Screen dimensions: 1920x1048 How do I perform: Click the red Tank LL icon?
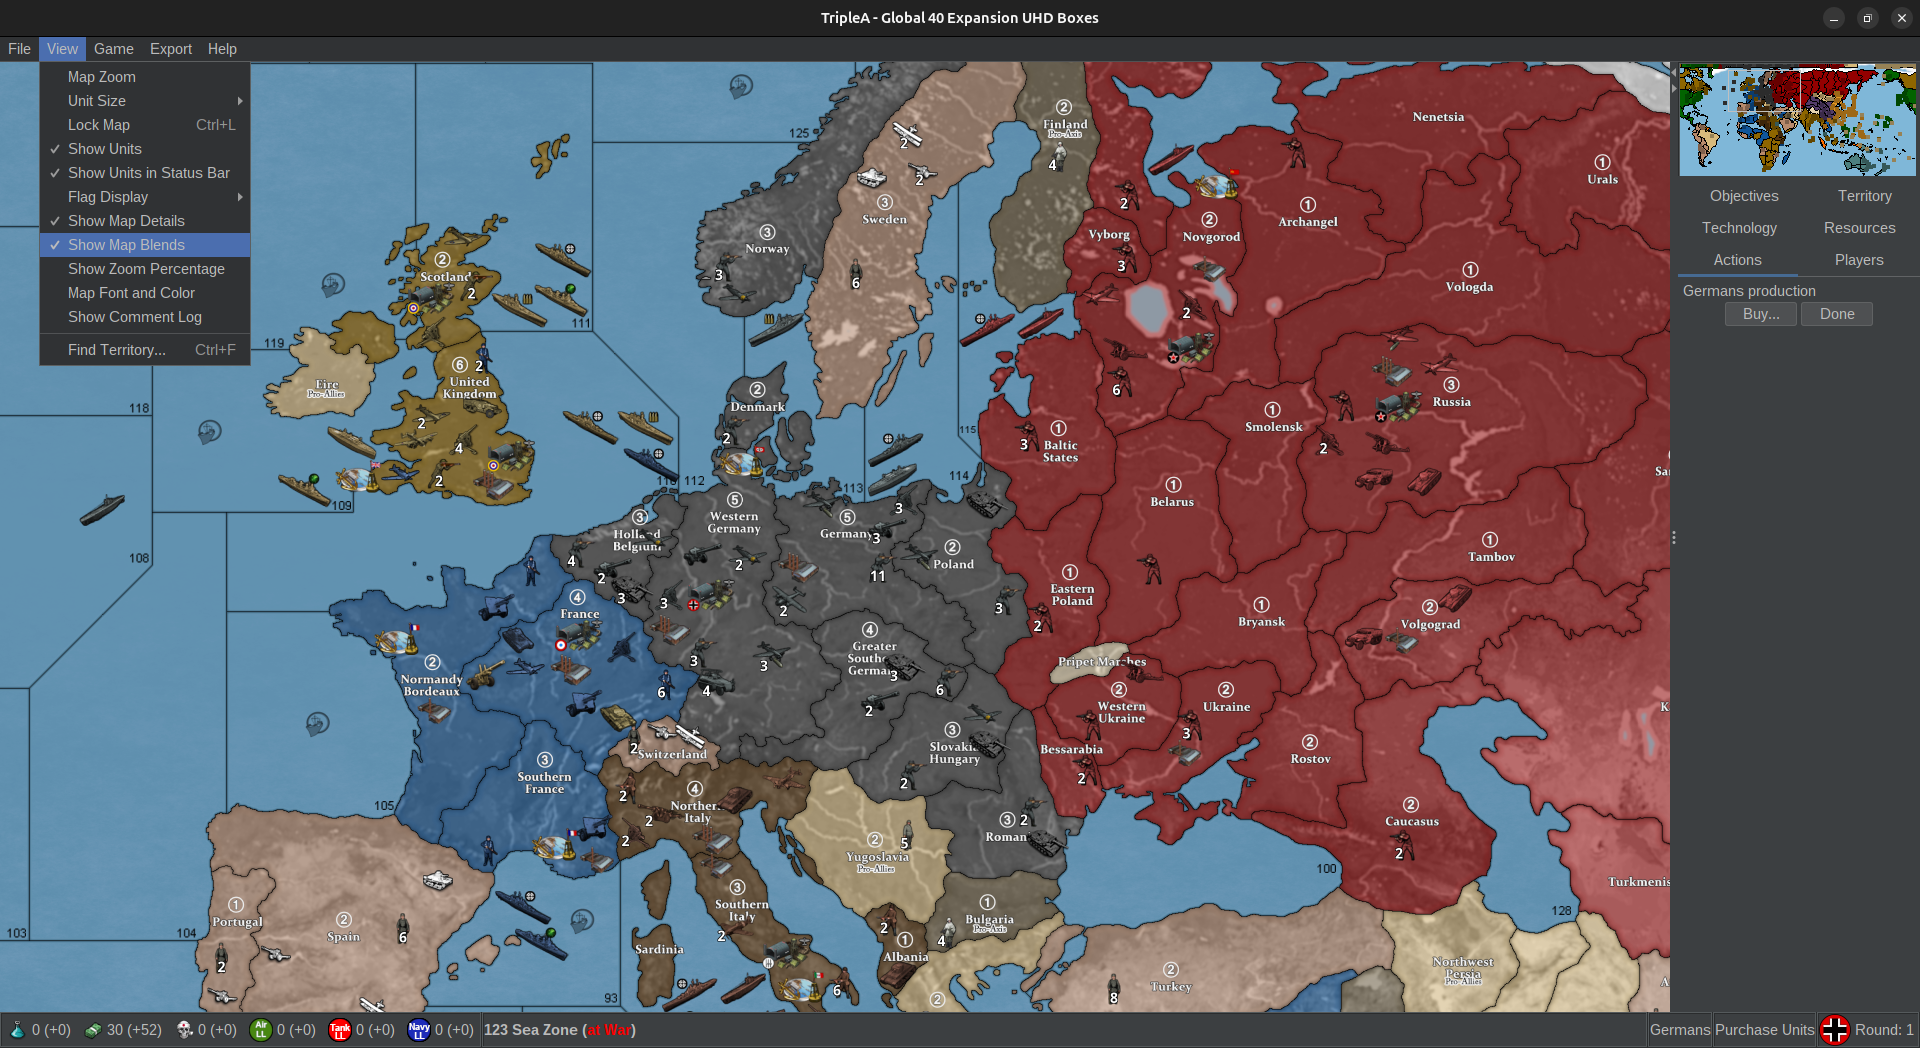pyautogui.click(x=340, y=1030)
